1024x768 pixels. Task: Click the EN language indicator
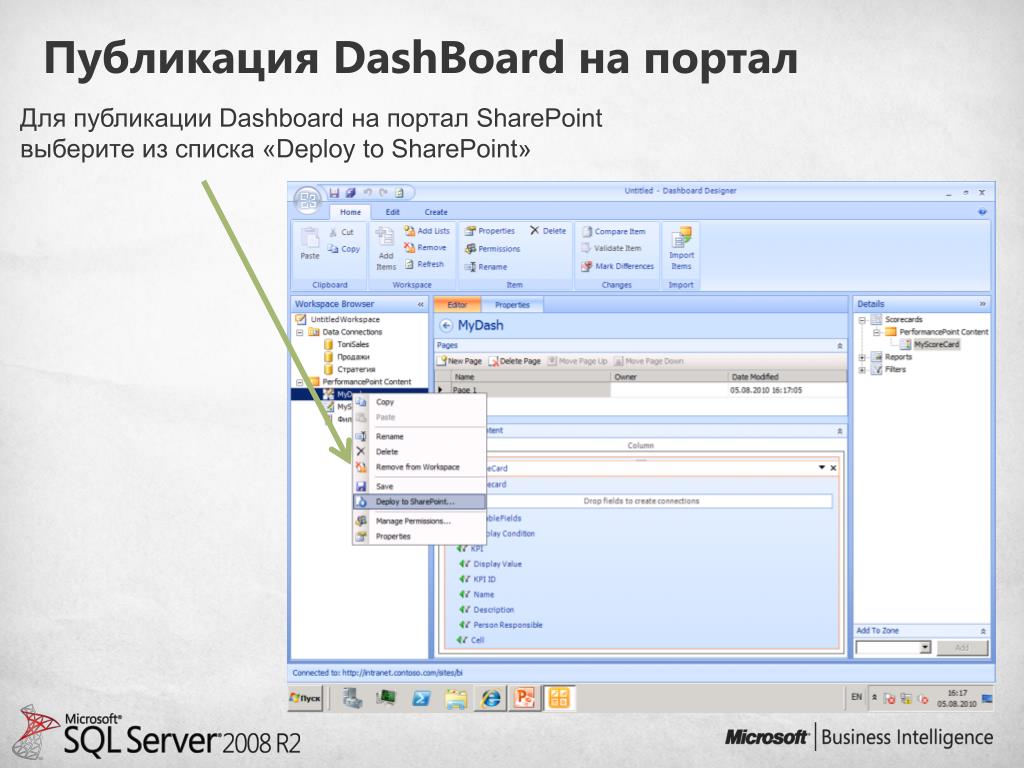point(856,697)
